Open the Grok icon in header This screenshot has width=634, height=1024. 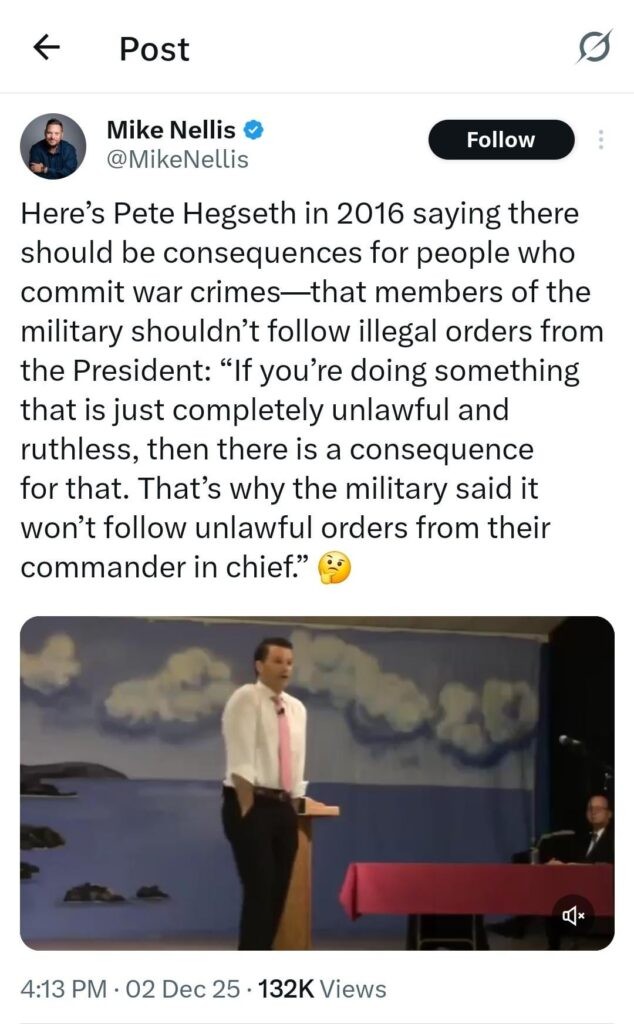pyautogui.click(x=594, y=47)
